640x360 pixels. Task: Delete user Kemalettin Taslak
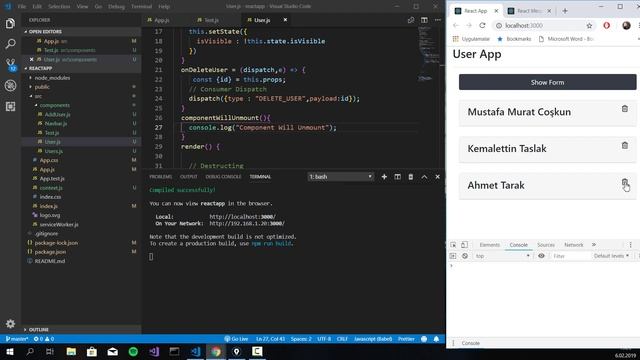(x=624, y=145)
